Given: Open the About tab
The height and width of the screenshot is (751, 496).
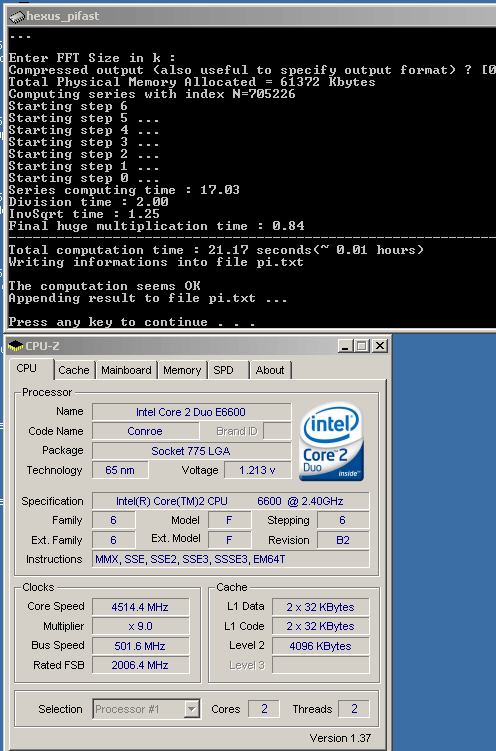Looking at the screenshot, I should 270,370.
